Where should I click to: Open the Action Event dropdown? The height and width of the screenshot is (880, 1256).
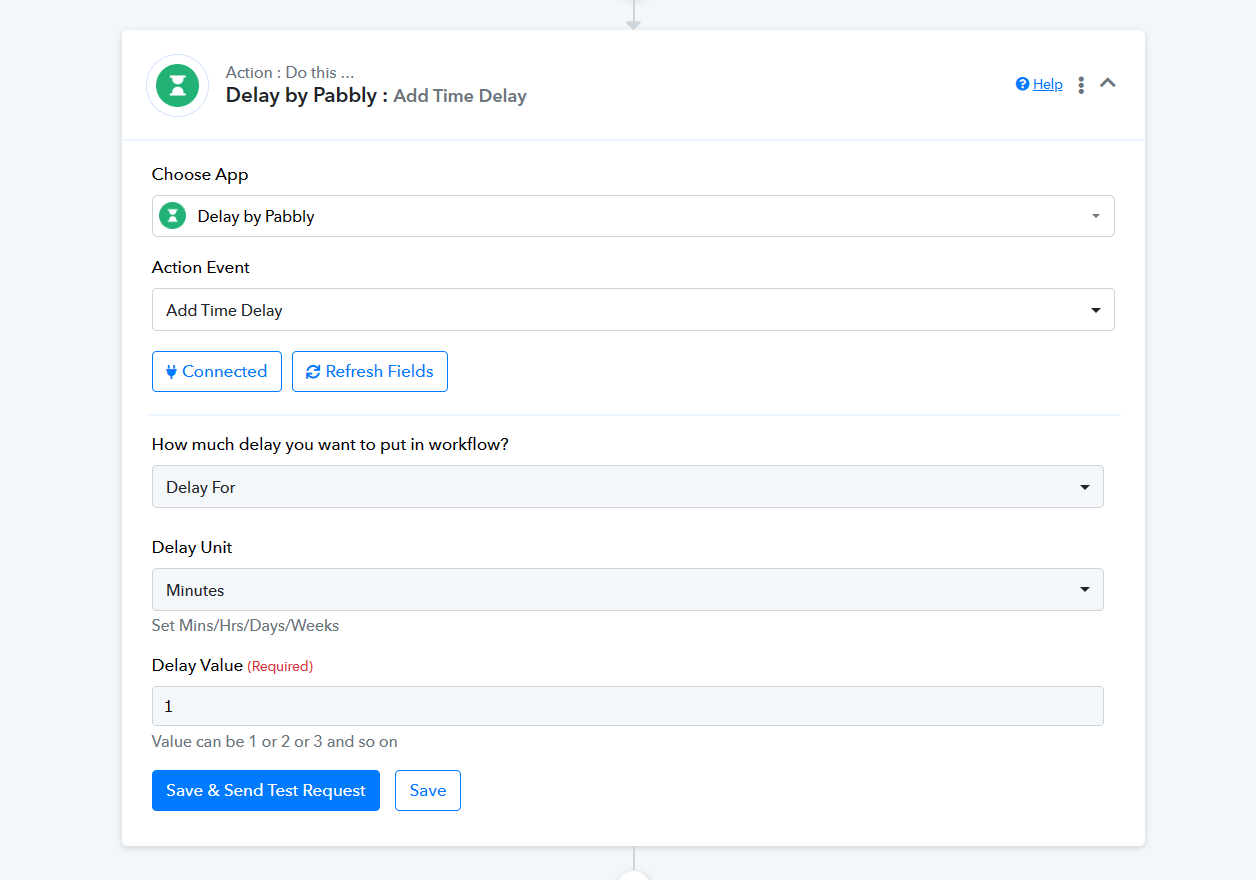(x=633, y=310)
